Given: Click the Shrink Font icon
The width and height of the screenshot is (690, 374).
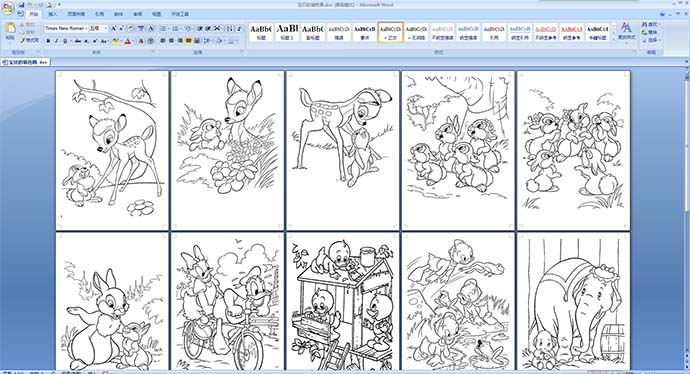Looking at the screenshot, I should (121, 28).
